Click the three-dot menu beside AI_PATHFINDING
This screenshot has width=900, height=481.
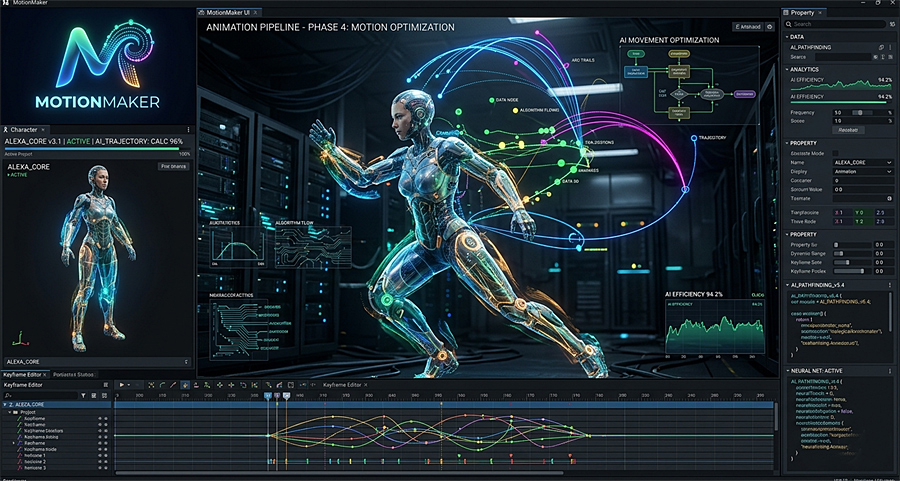890,47
